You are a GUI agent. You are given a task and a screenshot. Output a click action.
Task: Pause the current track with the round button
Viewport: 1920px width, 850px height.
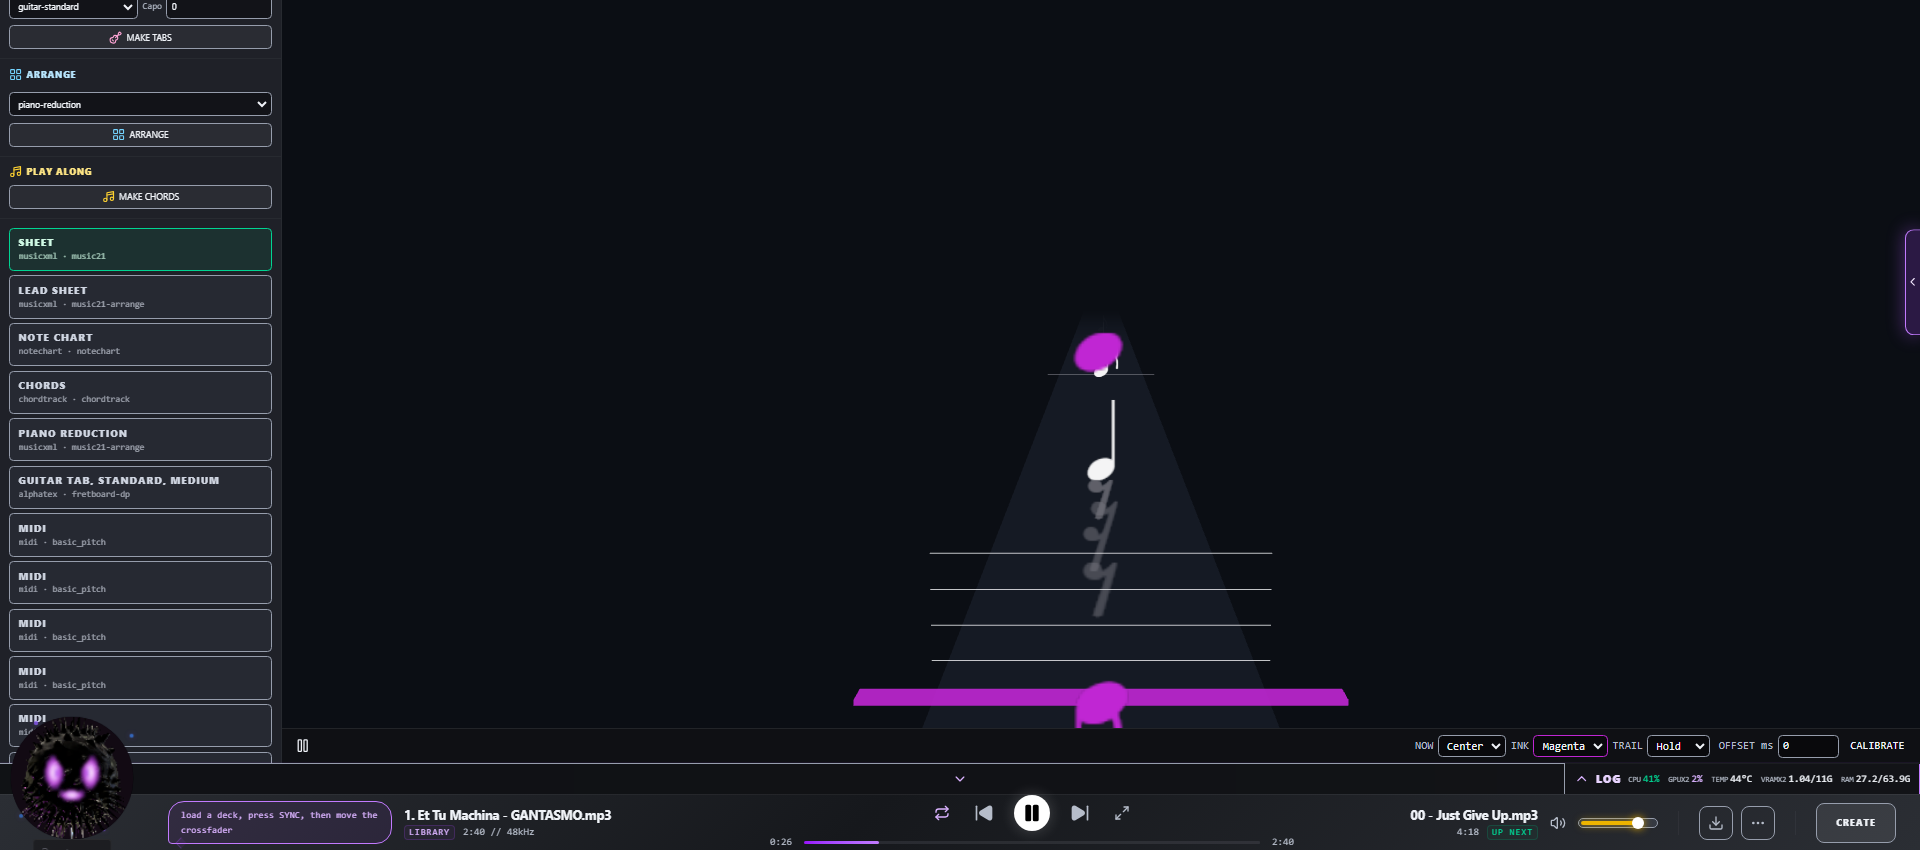[1032, 813]
